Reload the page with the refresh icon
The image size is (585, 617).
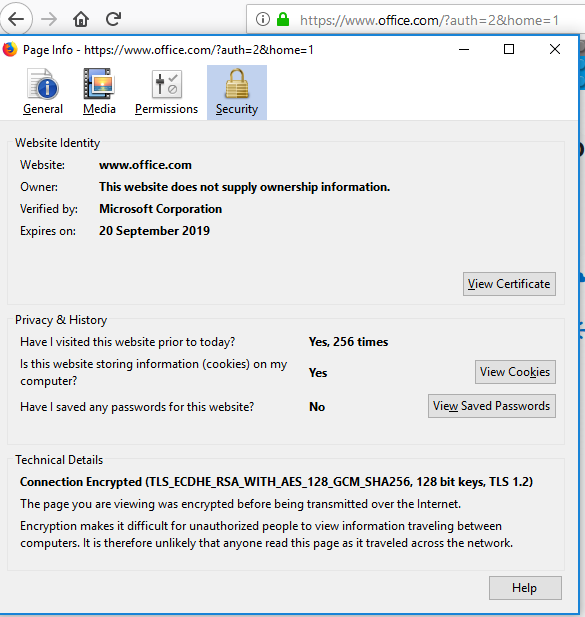(x=113, y=18)
